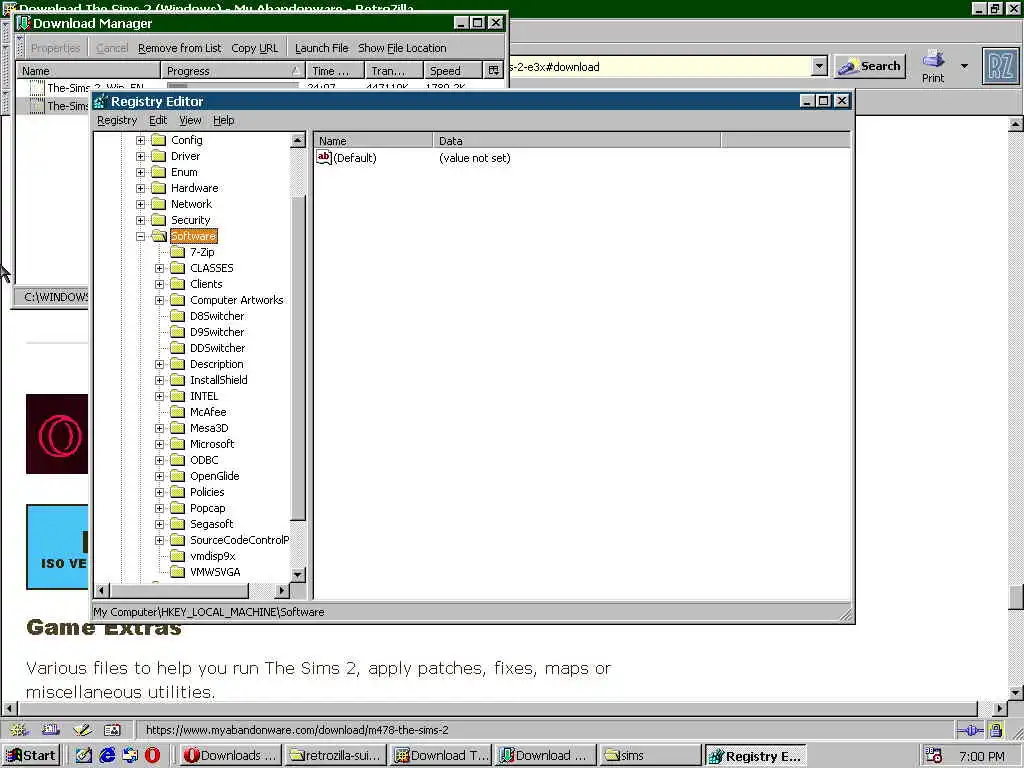Select the Description key
This screenshot has height=768, width=1024.
click(x=217, y=364)
